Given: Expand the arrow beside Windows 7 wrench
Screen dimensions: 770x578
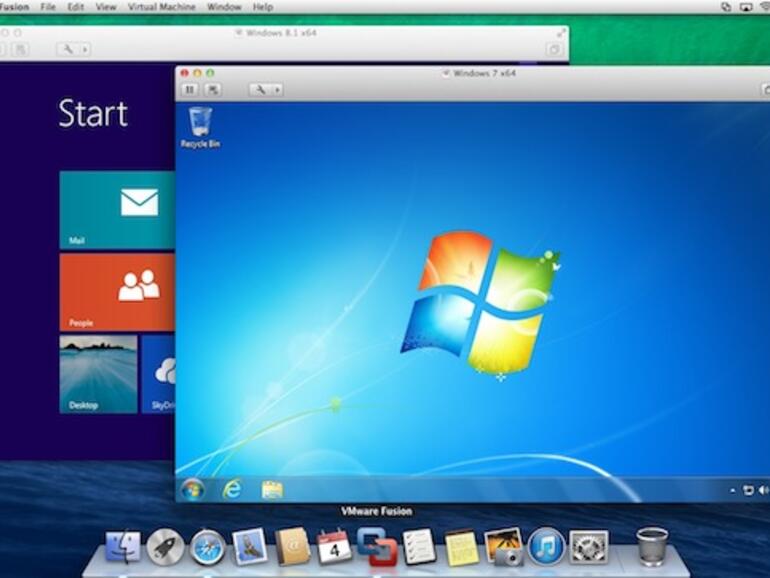Looking at the screenshot, I should [x=277, y=90].
